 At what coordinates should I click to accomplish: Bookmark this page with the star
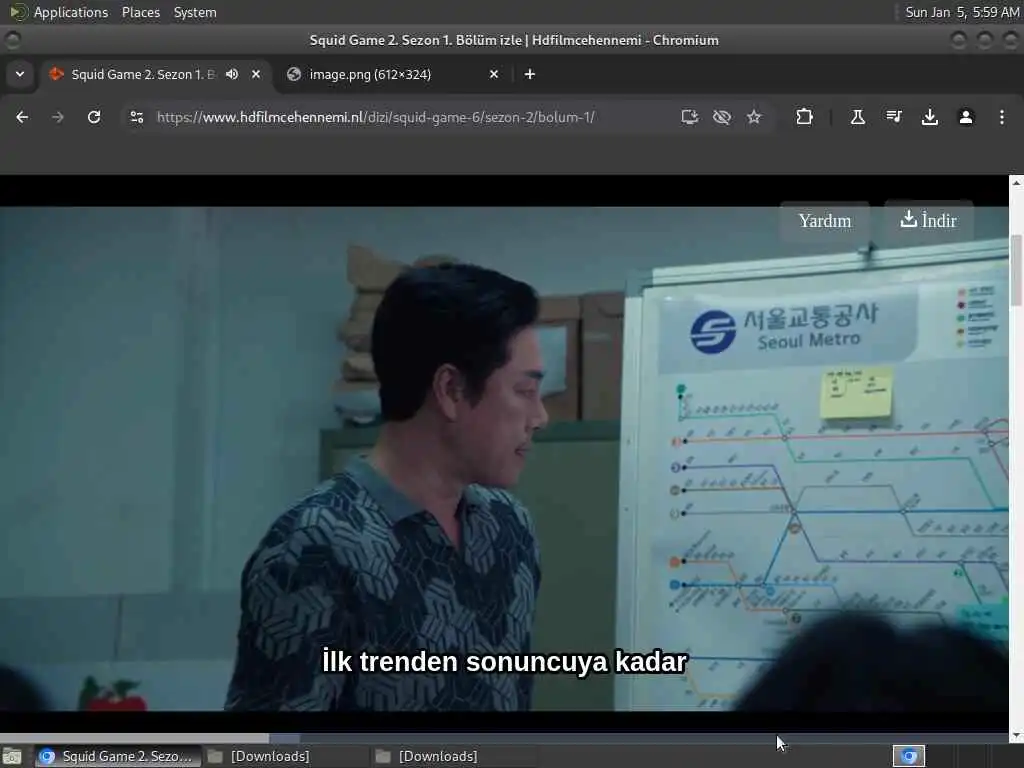pyautogui.click(x=754, y=117)
